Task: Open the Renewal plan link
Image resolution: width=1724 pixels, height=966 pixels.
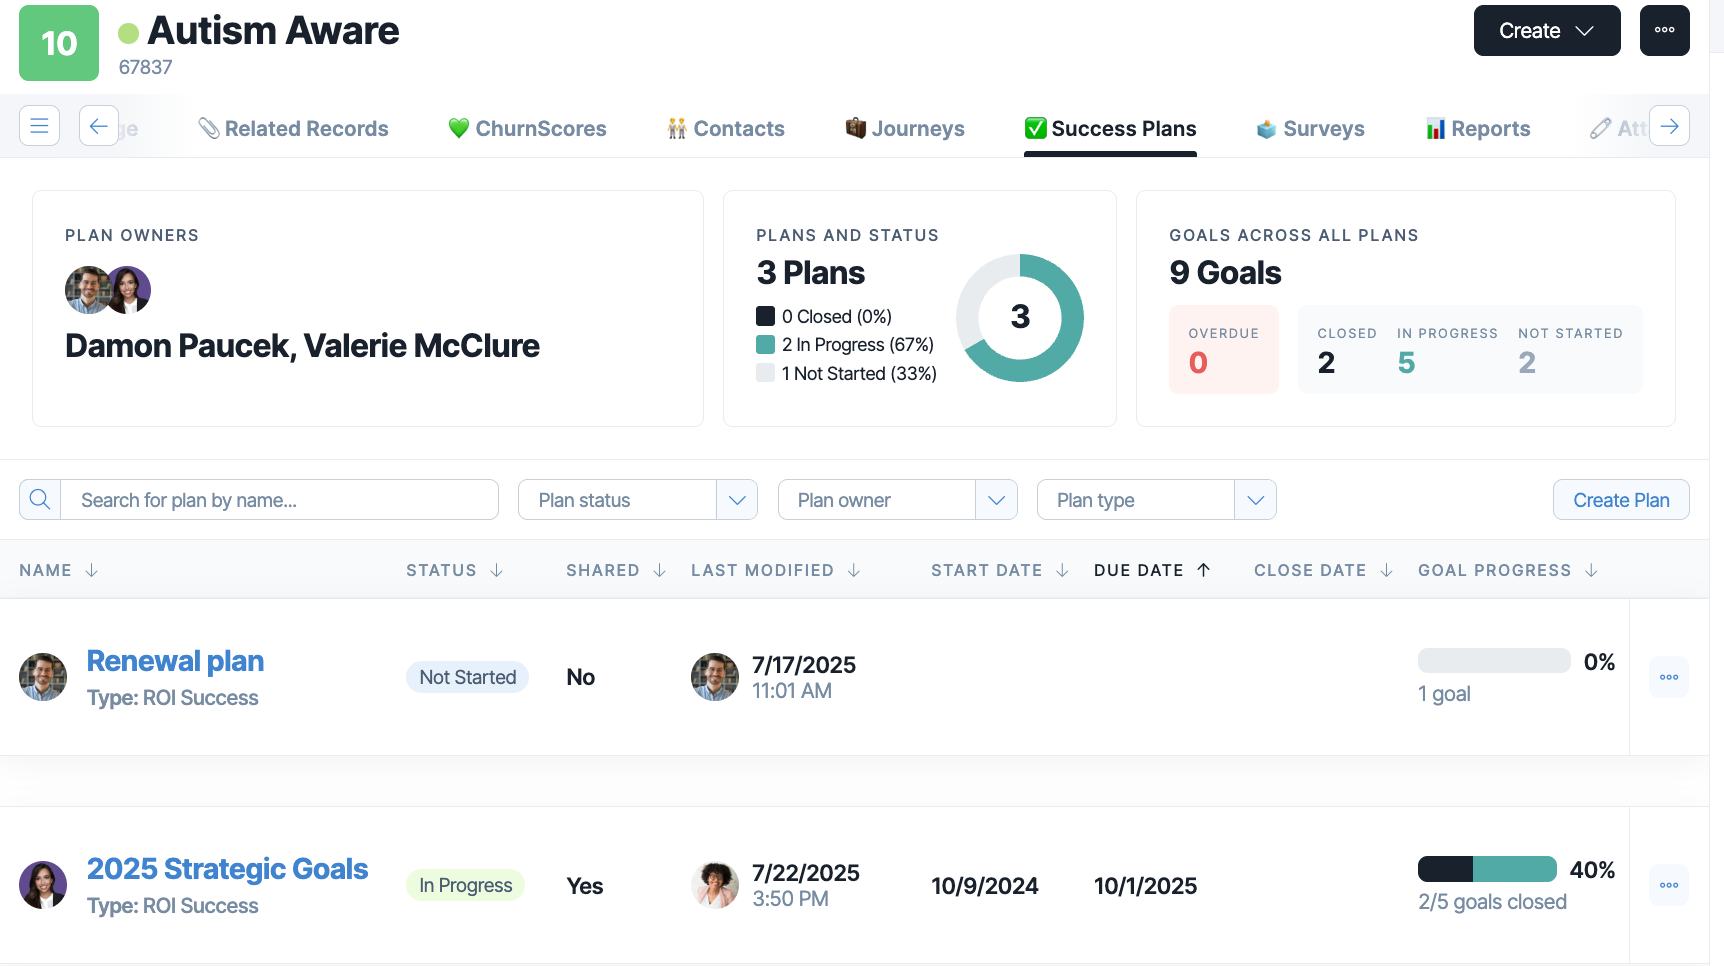Action: pos(175,661)
